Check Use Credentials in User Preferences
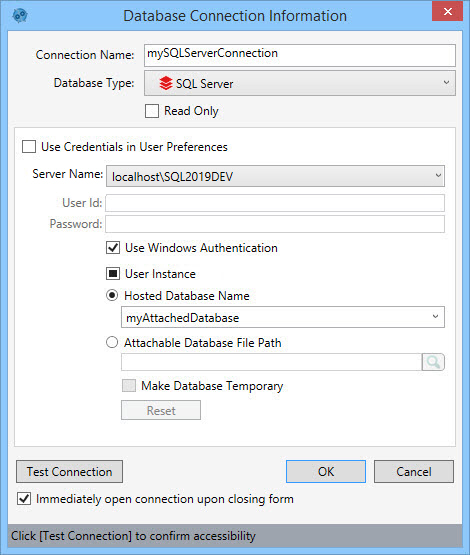Viewport: 470px width, 555px height. pyautogui.click(x=29, y=147)
